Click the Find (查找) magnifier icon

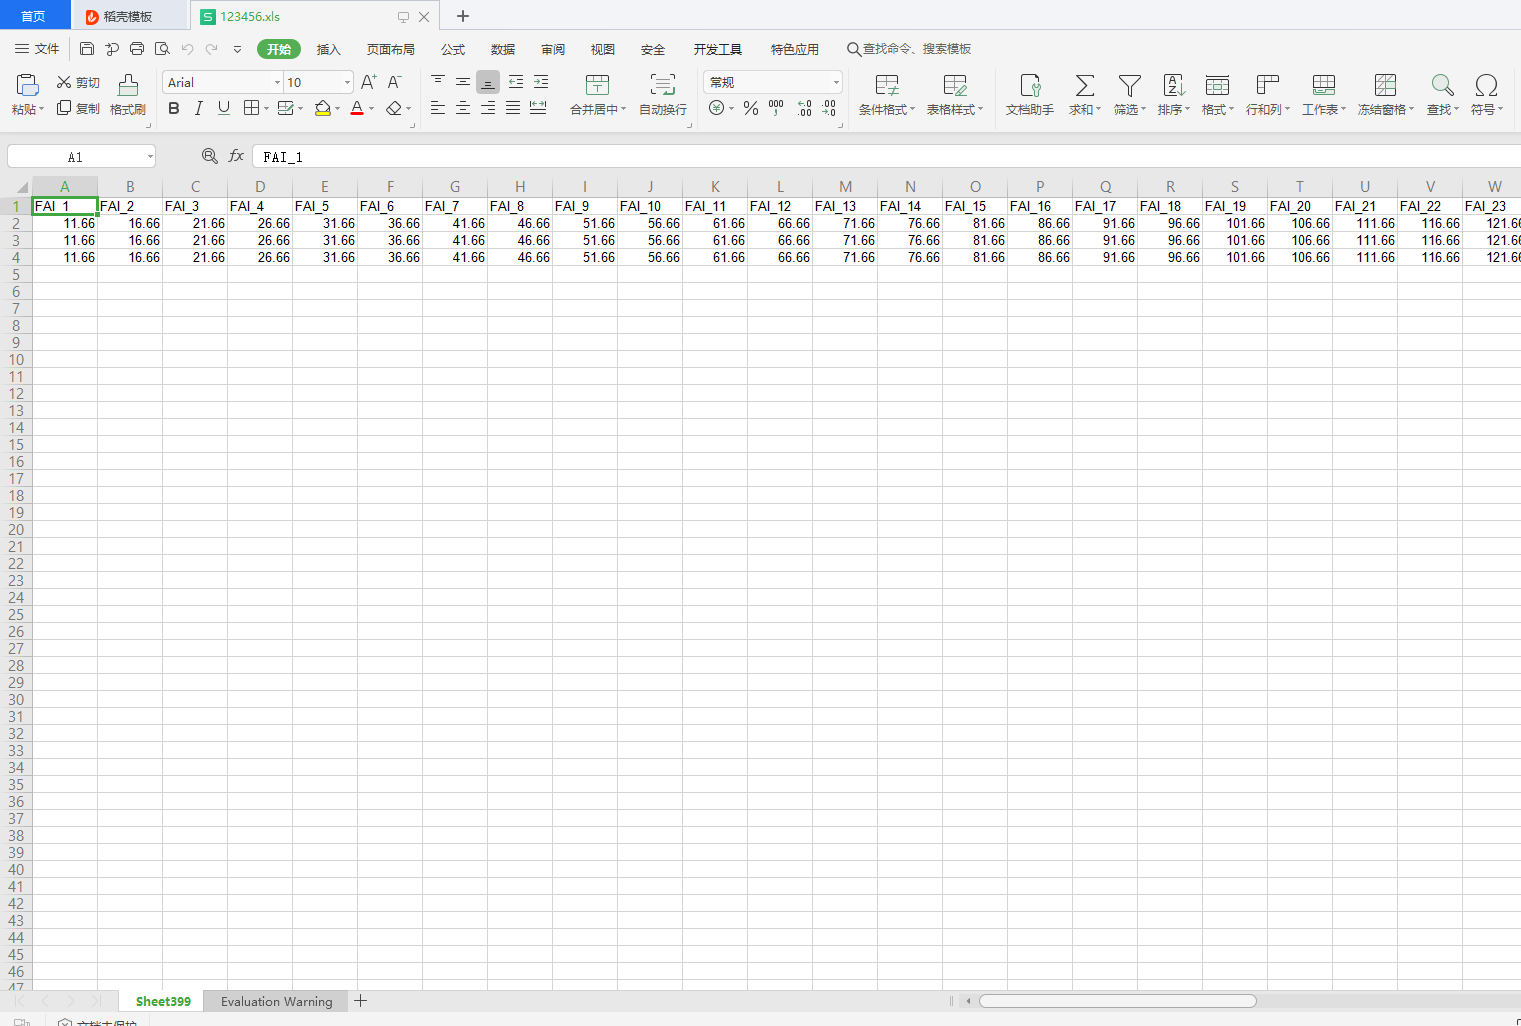click(x=1442, y=85)
